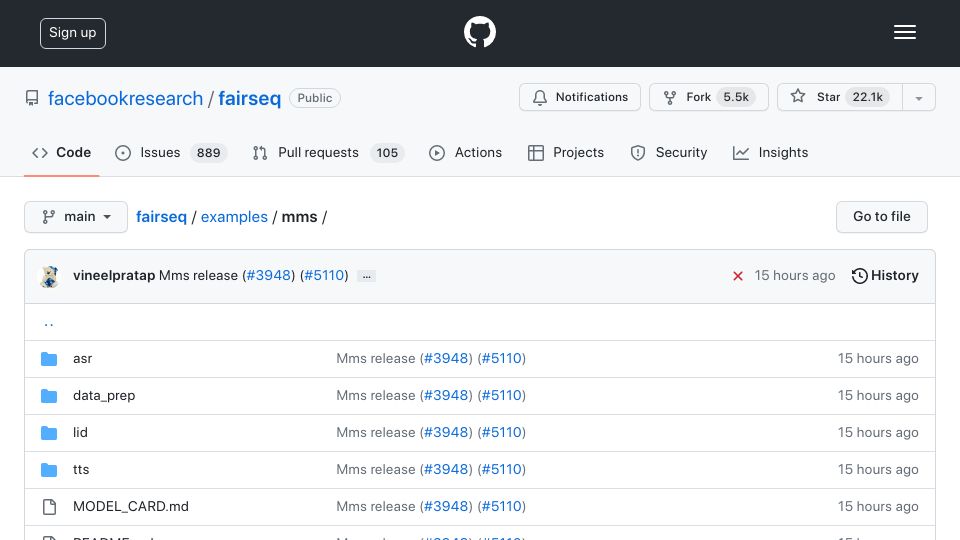Image resolution: width=960 pixels, height=540 pixels.
Task: Click the 5.5k fork count
Action: click(736, 97)
